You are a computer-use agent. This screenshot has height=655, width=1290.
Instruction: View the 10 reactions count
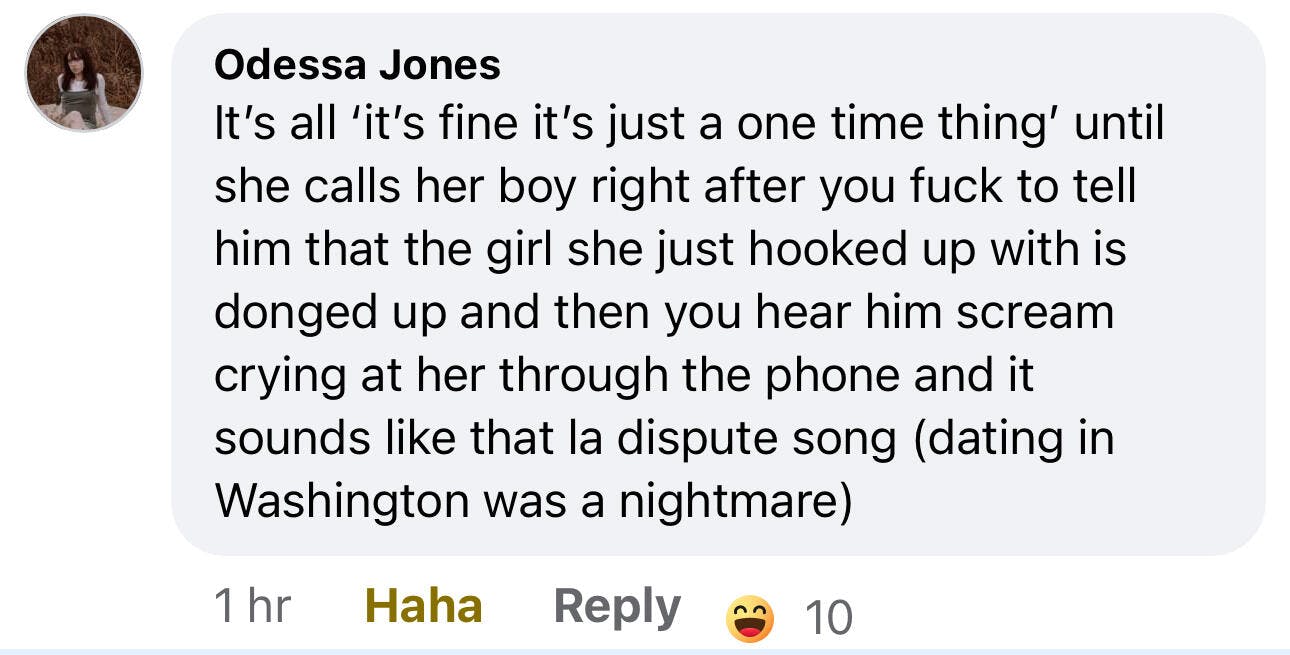coord(829,618)
